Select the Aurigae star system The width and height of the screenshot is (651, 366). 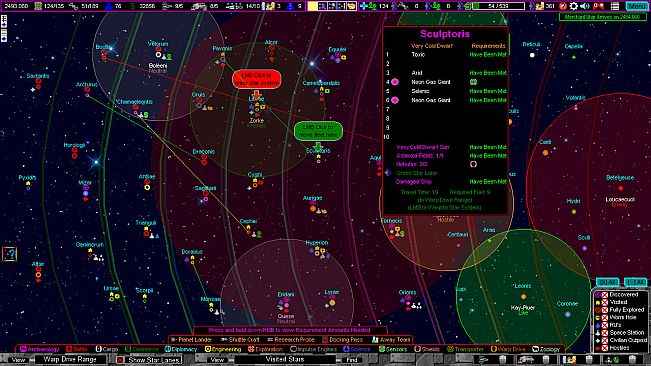pos(313,209)
